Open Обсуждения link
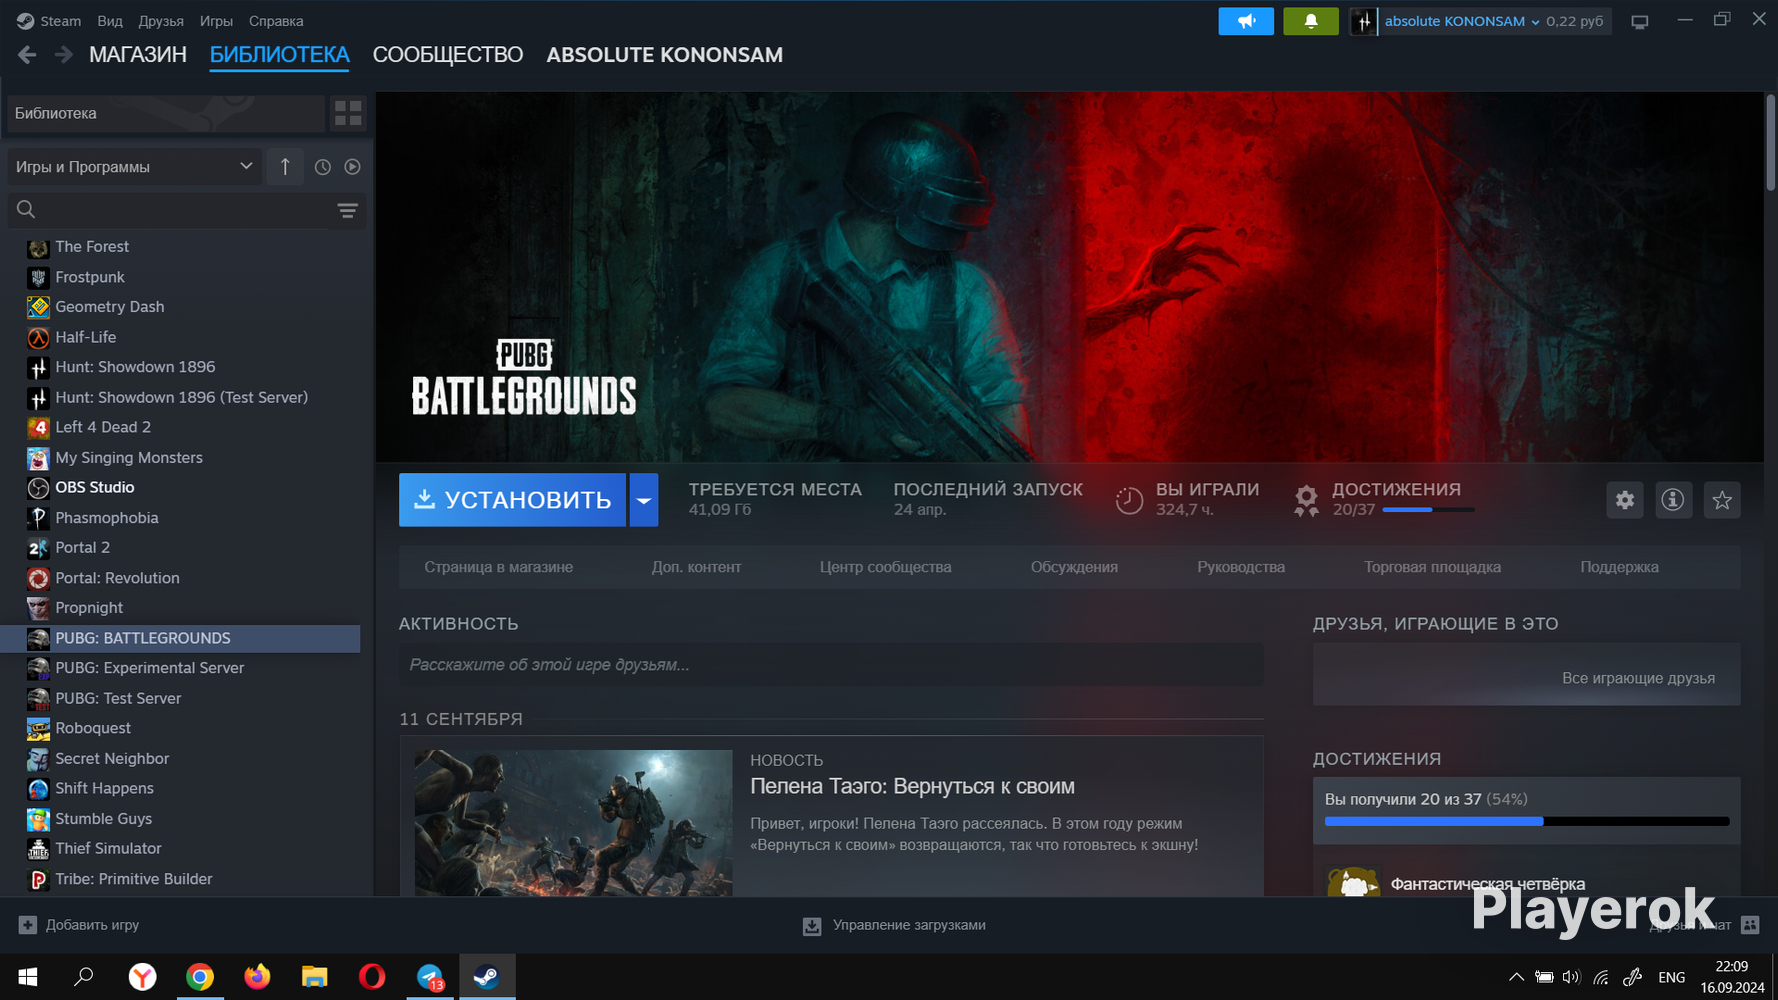The width and height of the screenshot is (1778, 1000). [x=1074, y=567]
